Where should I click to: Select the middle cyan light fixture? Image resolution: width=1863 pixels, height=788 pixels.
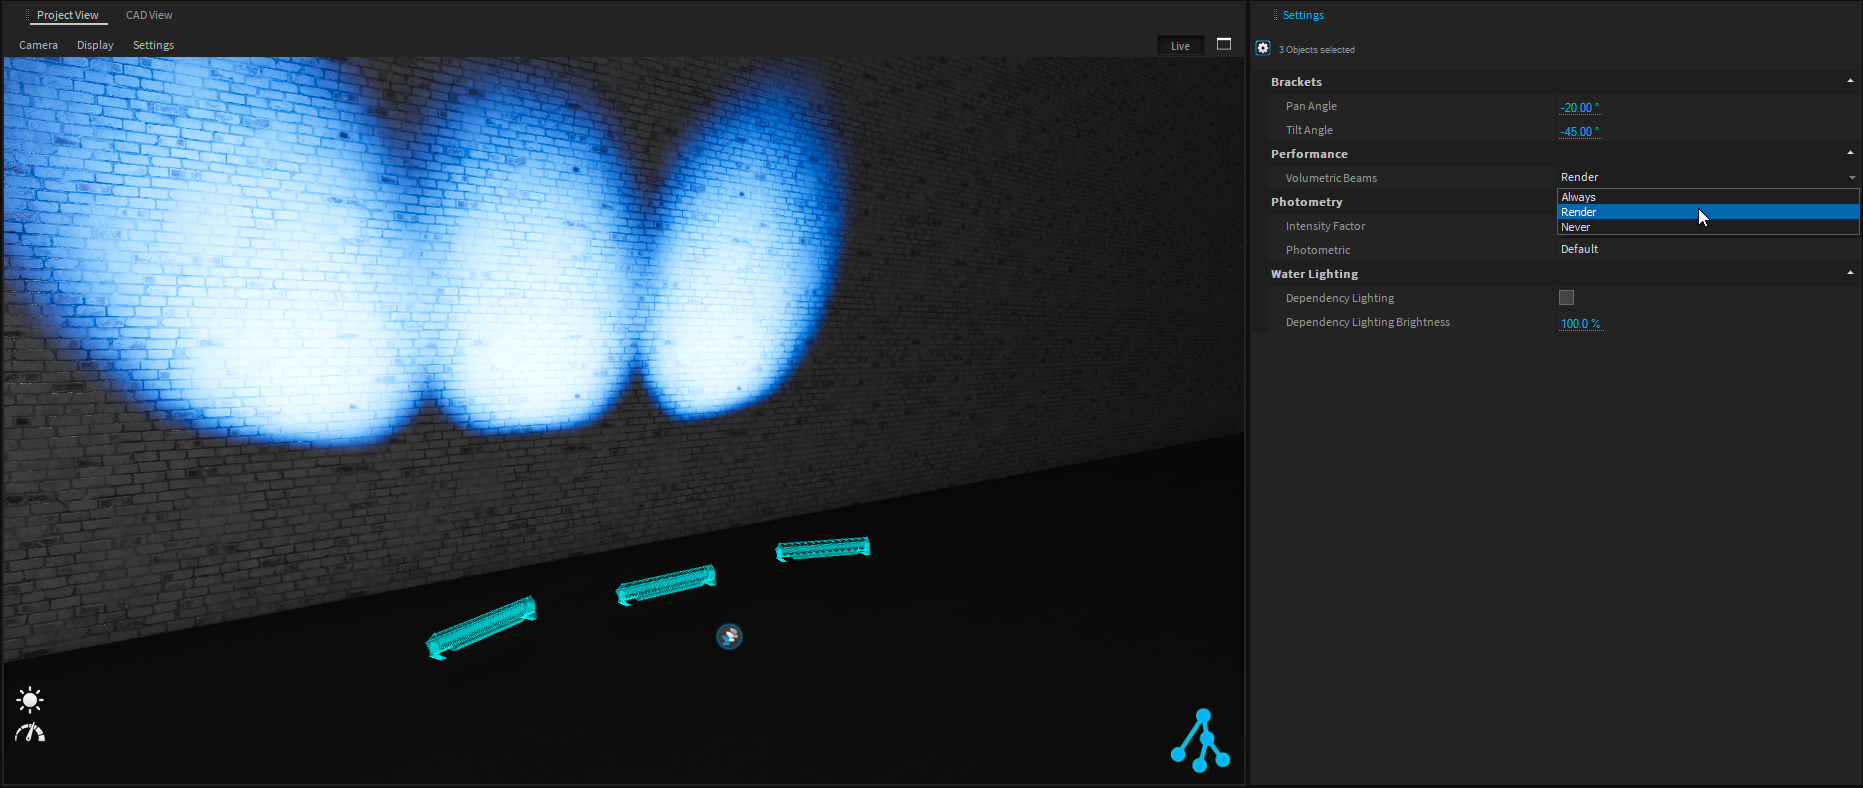click(x=666, y=584)
